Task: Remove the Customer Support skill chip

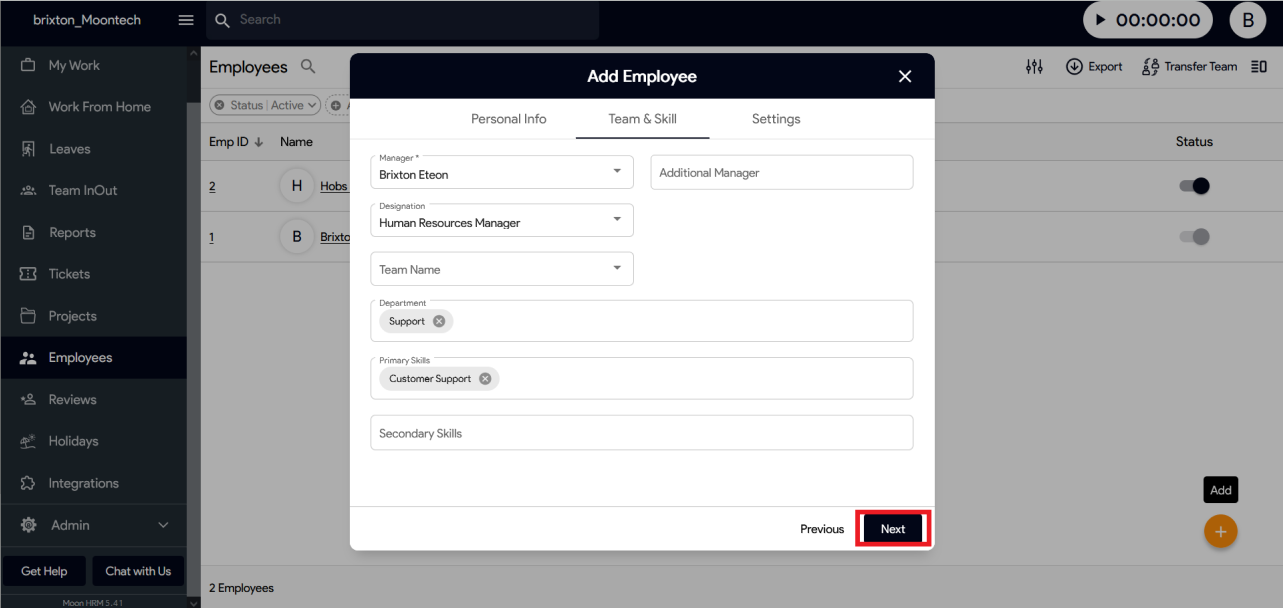Action: tap(485, 379)
